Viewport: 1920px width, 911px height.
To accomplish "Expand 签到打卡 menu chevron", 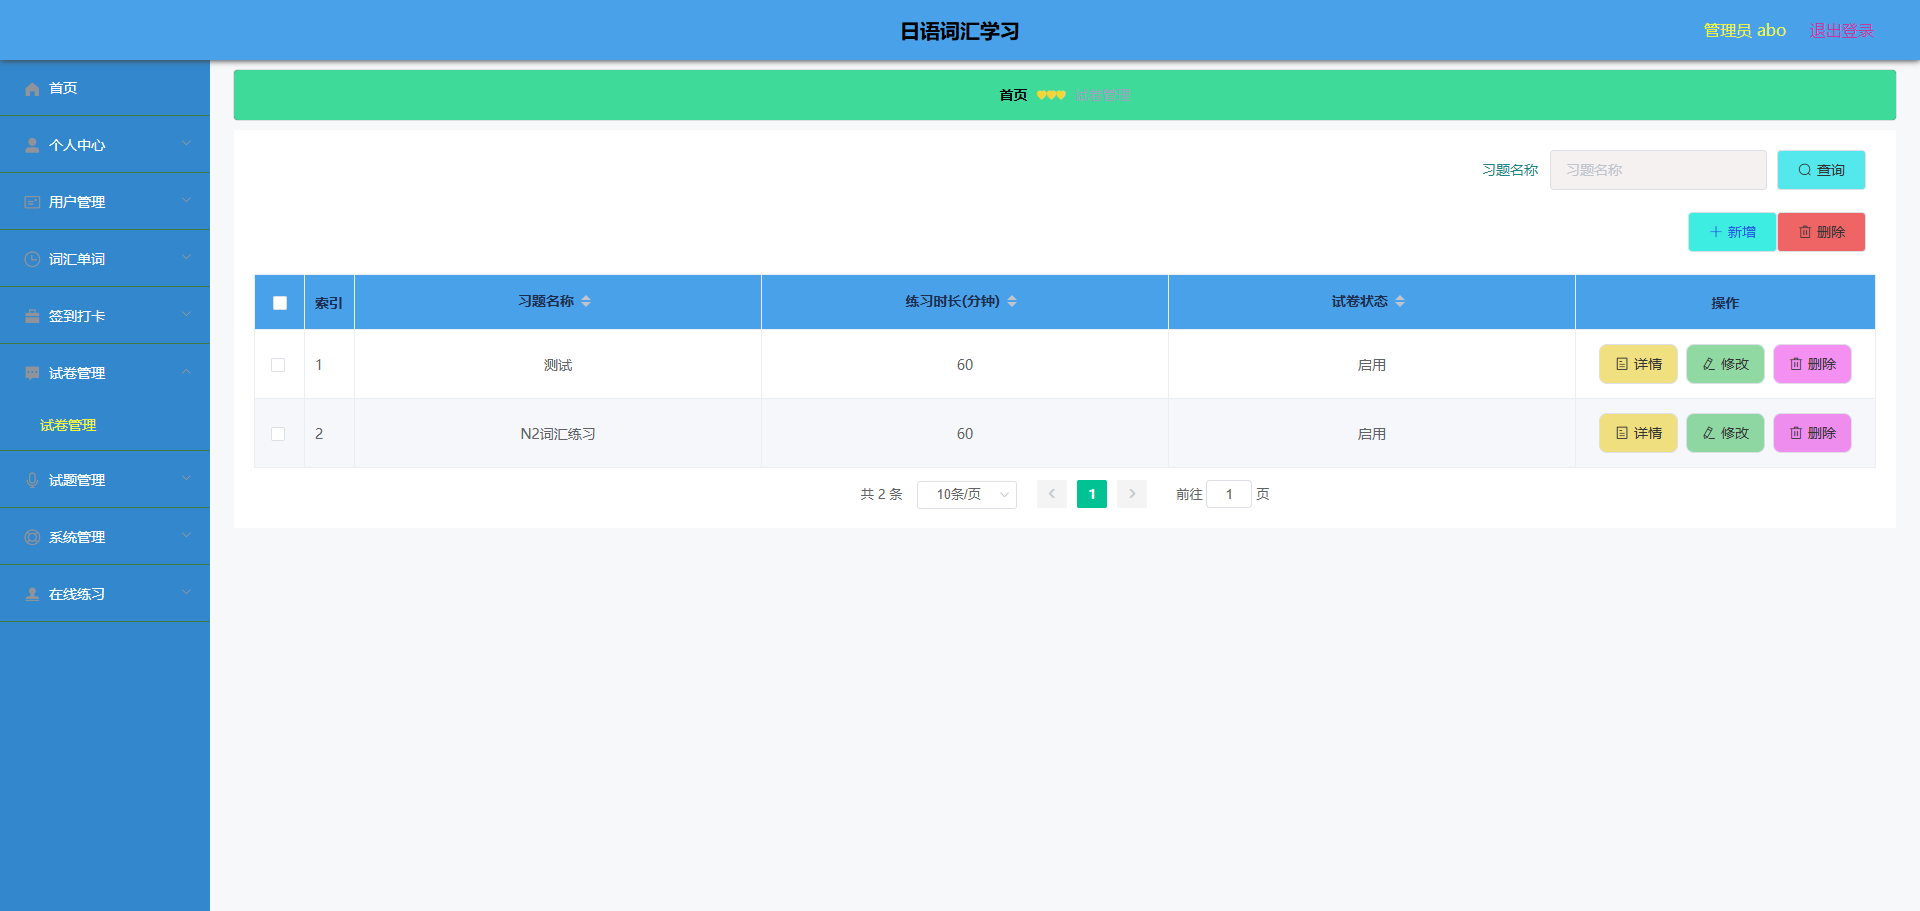I will (186, 315).
